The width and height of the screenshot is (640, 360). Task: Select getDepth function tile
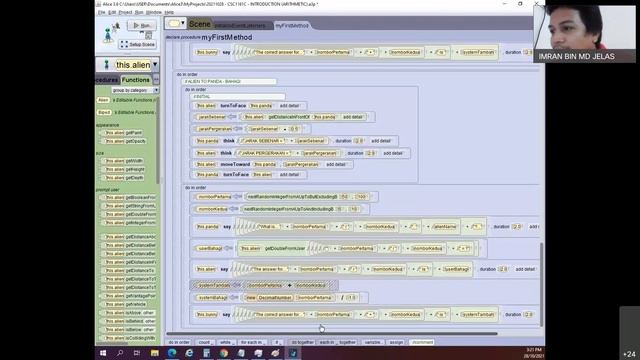[124, 178]
